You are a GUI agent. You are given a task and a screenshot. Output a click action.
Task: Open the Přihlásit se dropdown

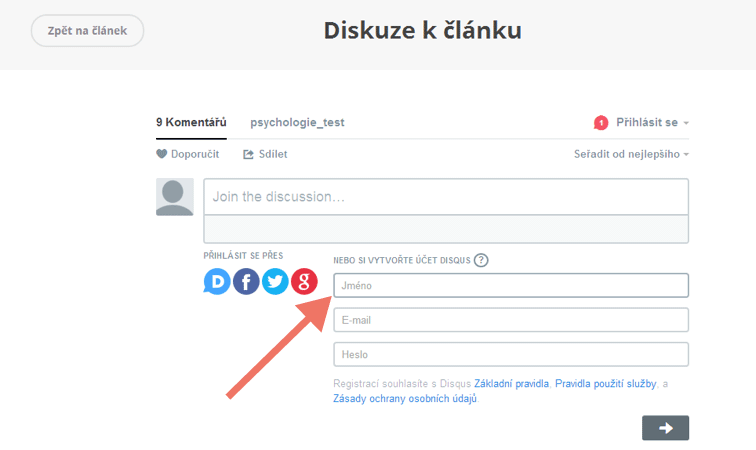pyautogui.click(x=652, y=123)
